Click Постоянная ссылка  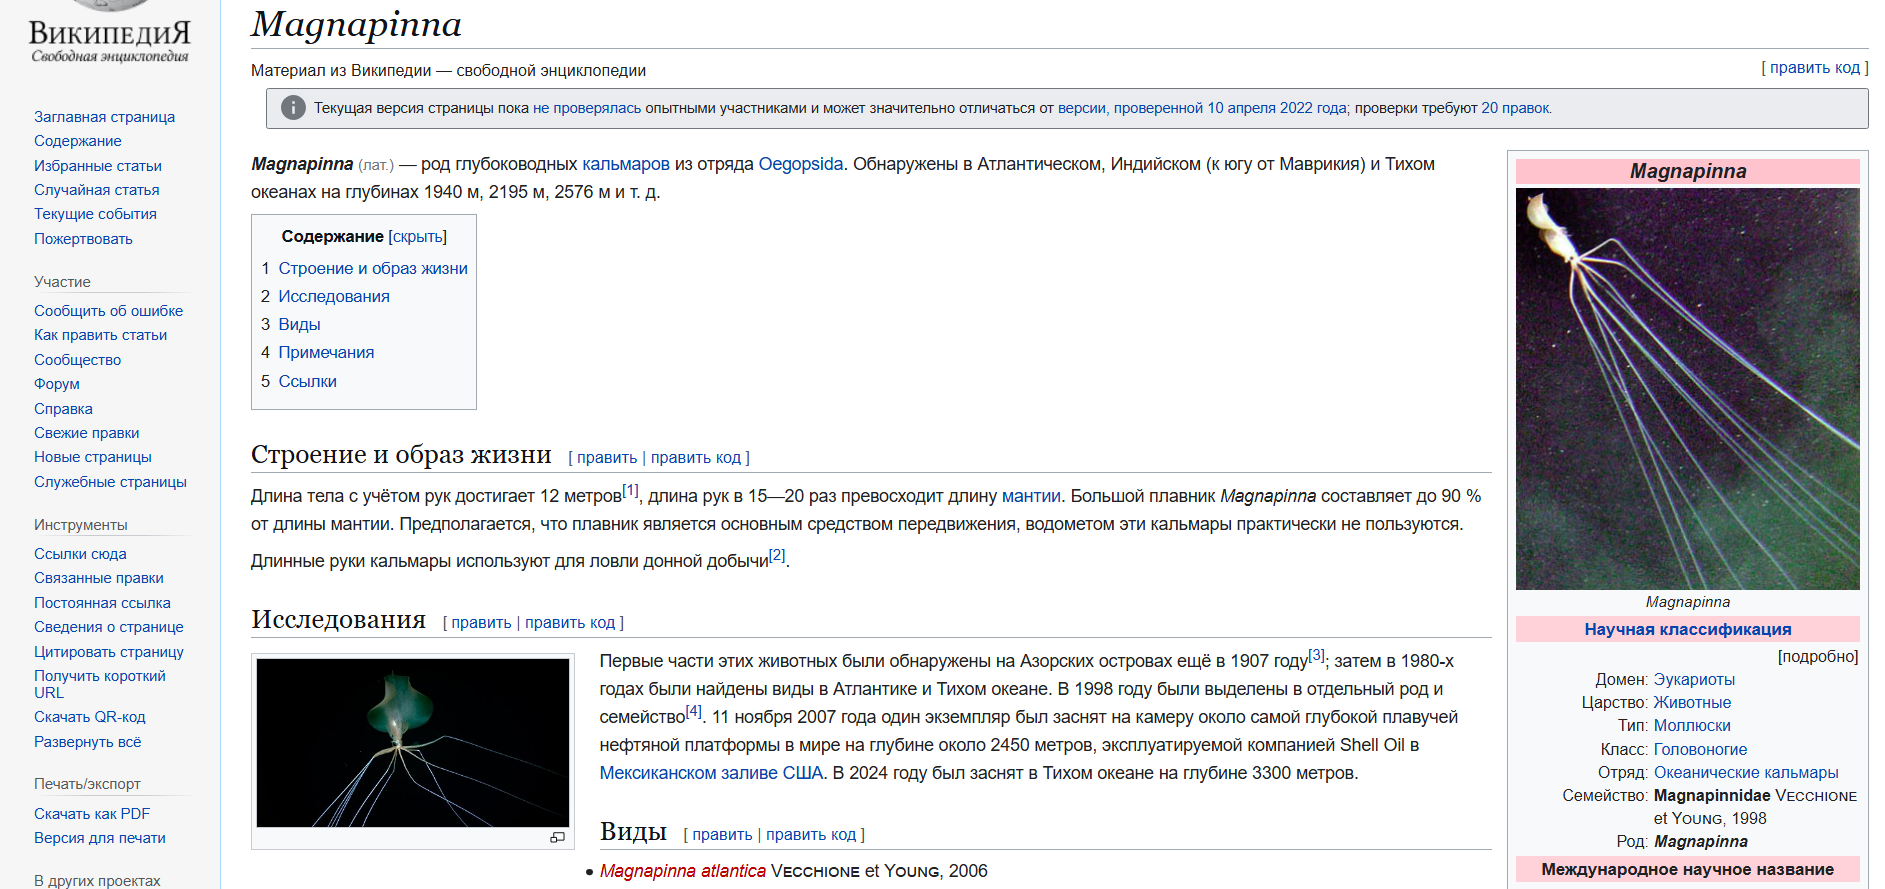coord(102,603)
